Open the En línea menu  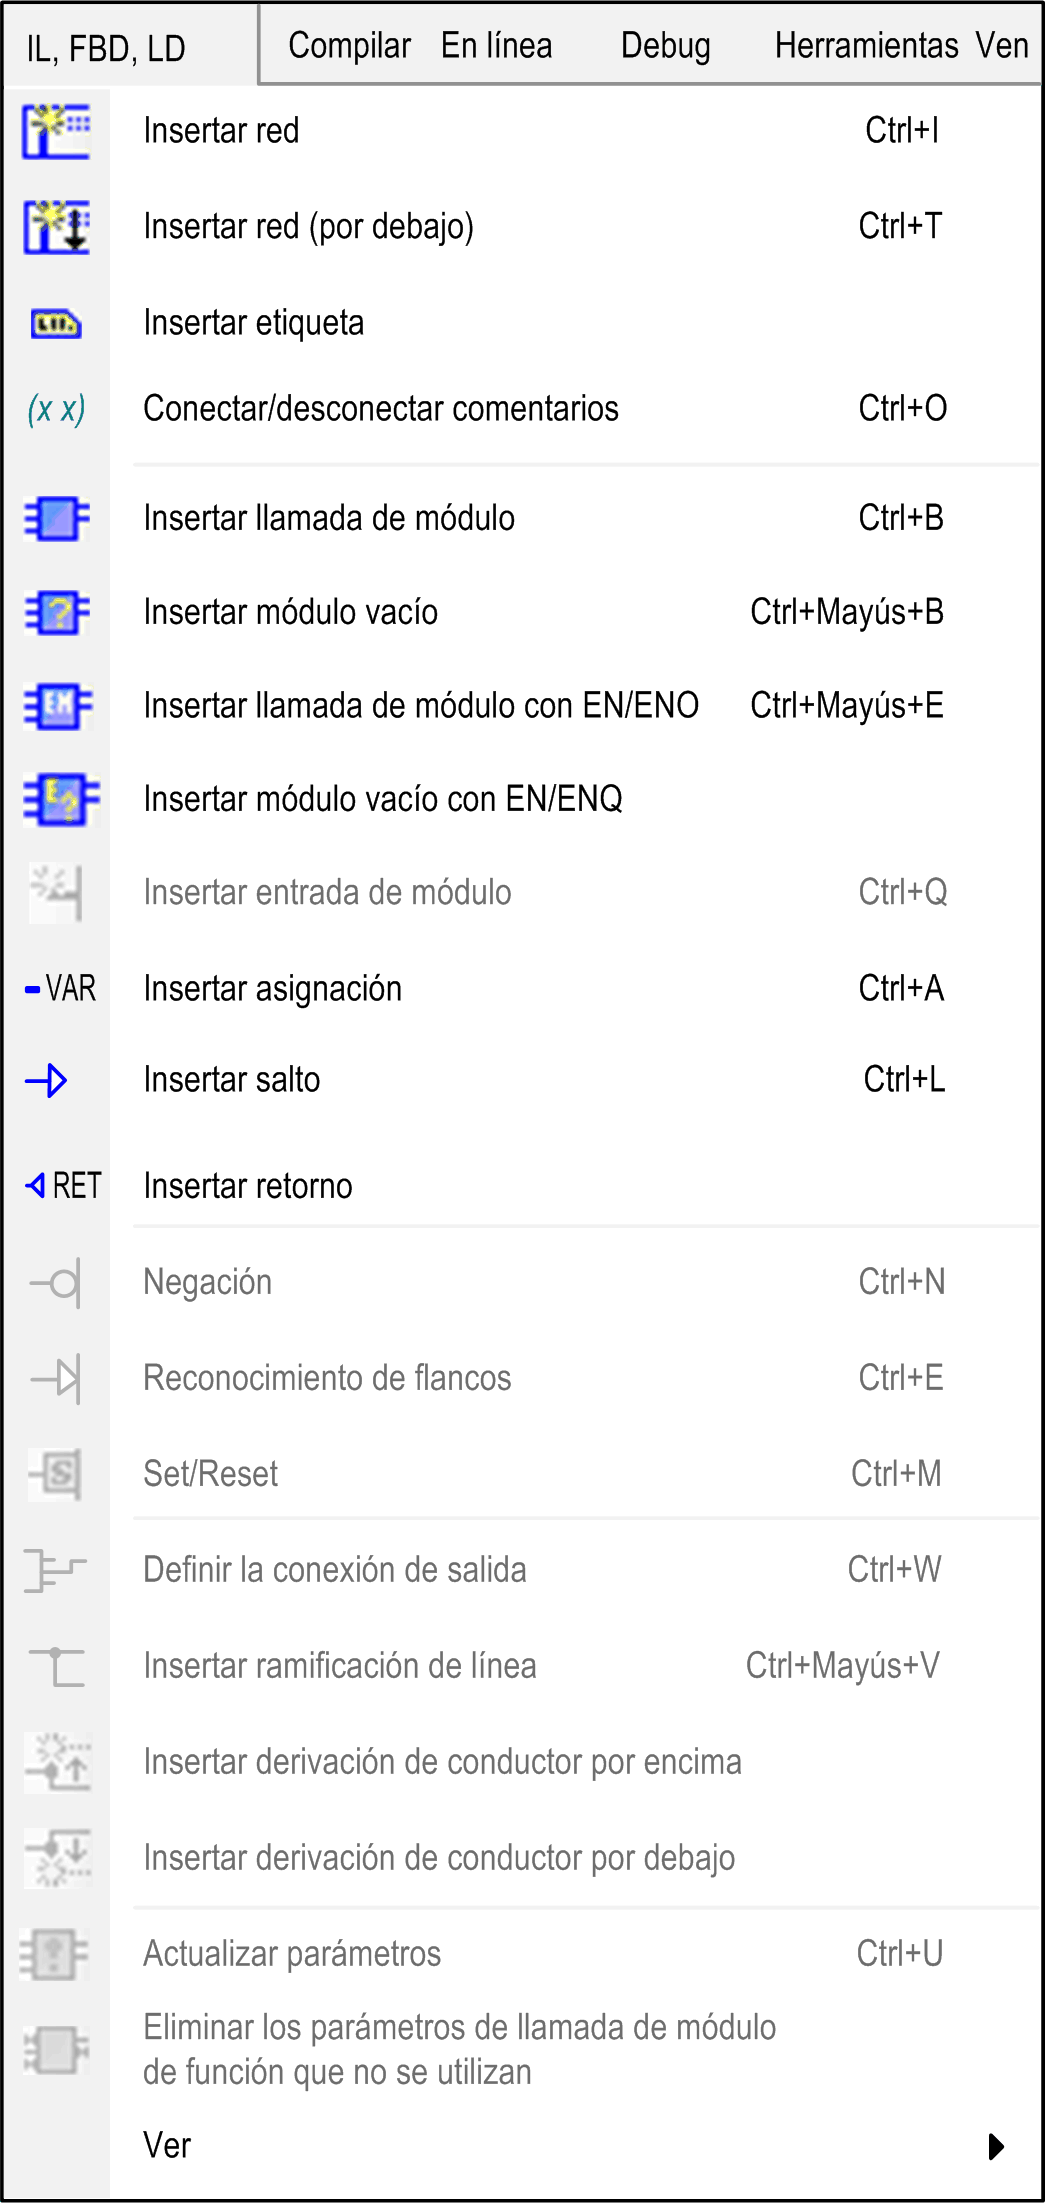[496, 46]
